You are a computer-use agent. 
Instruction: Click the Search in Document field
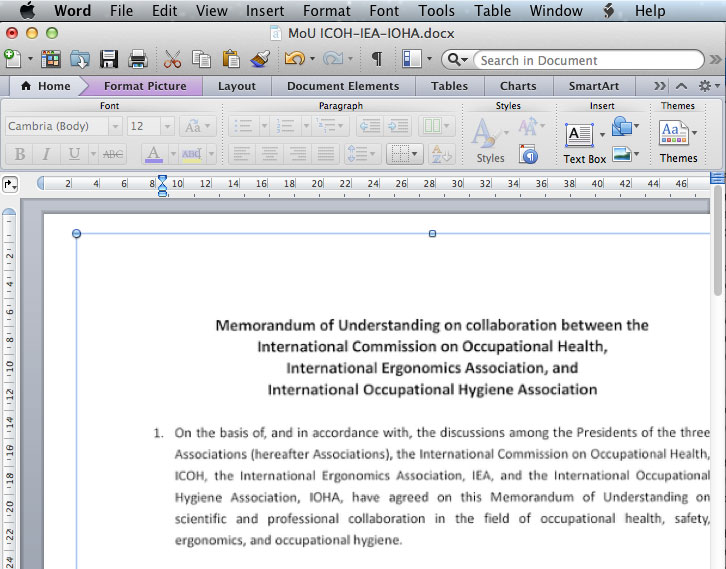tap(588, 60)
